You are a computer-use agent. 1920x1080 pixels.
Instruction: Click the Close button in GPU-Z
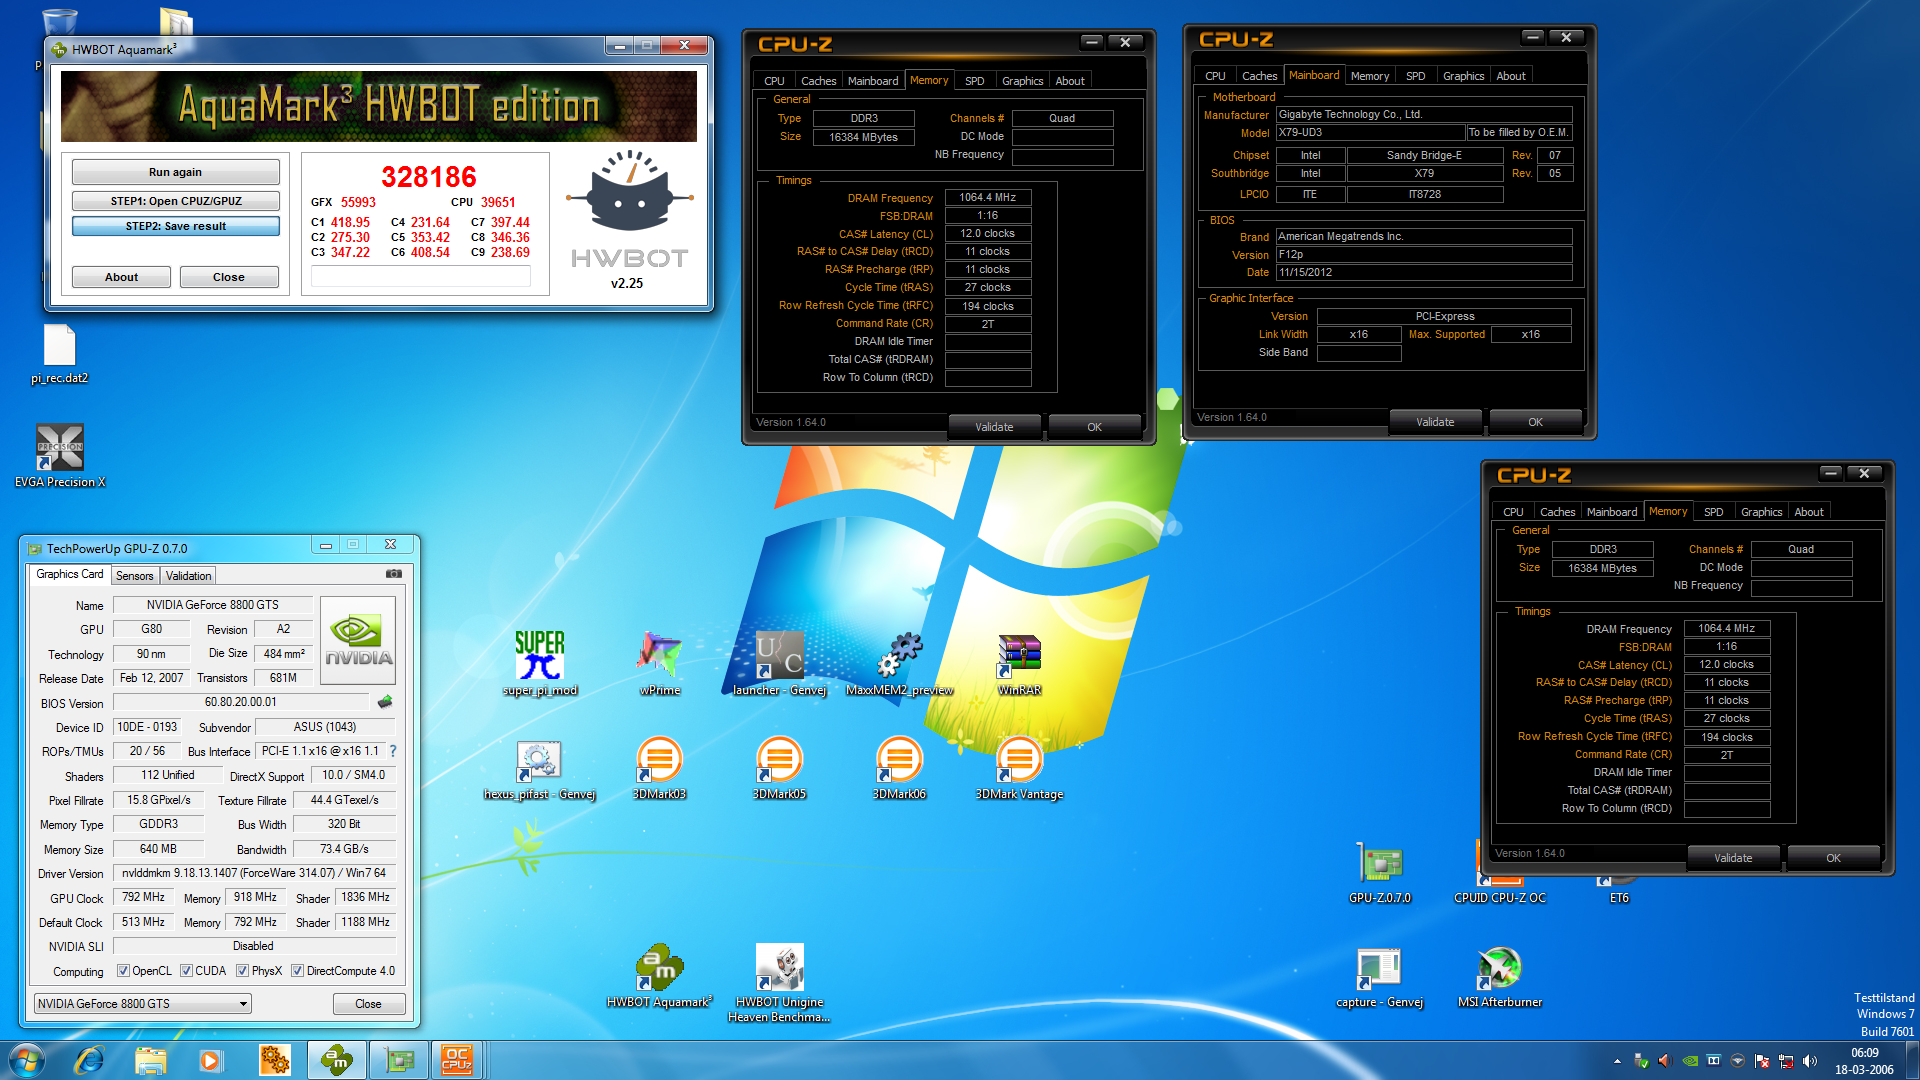coord(369,1004)
